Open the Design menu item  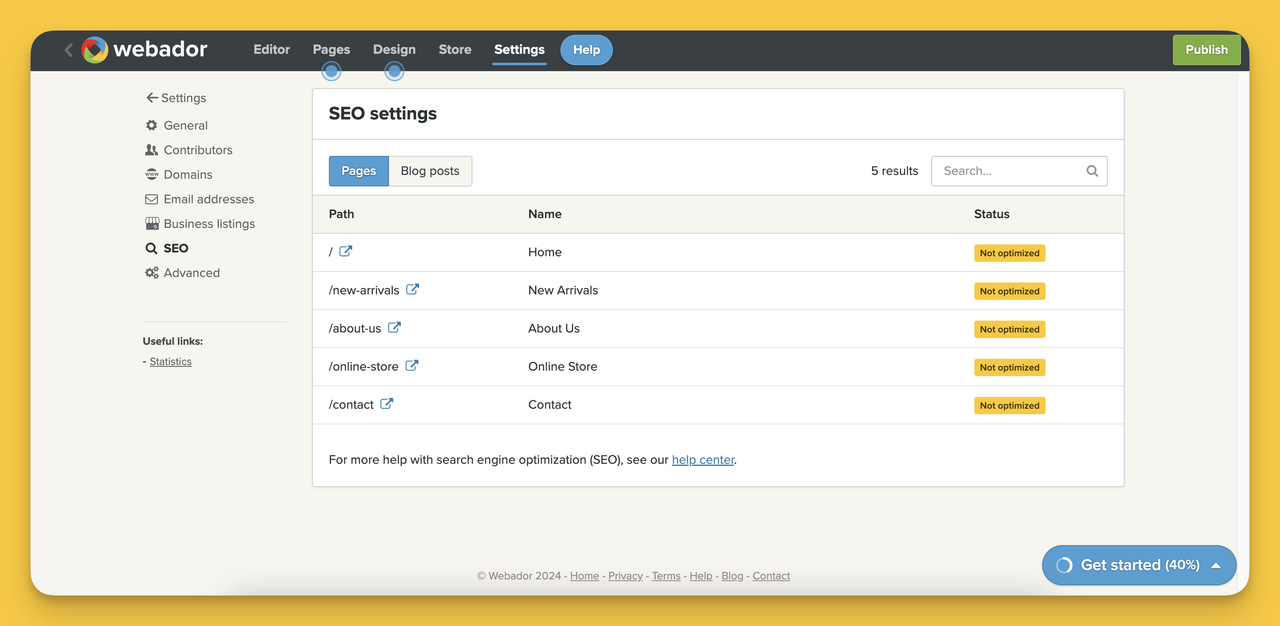(394, 49)
